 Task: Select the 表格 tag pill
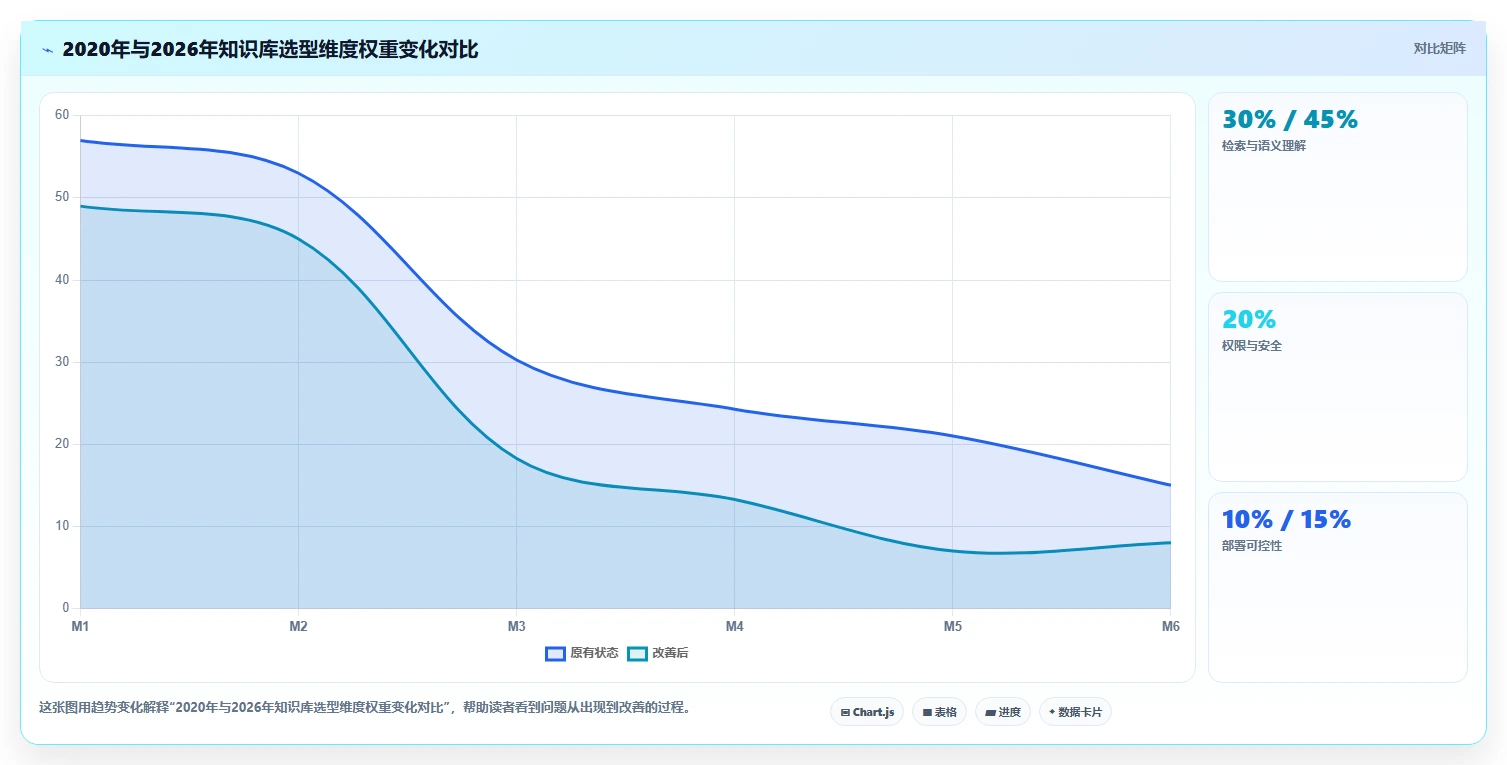click(939, 712)
